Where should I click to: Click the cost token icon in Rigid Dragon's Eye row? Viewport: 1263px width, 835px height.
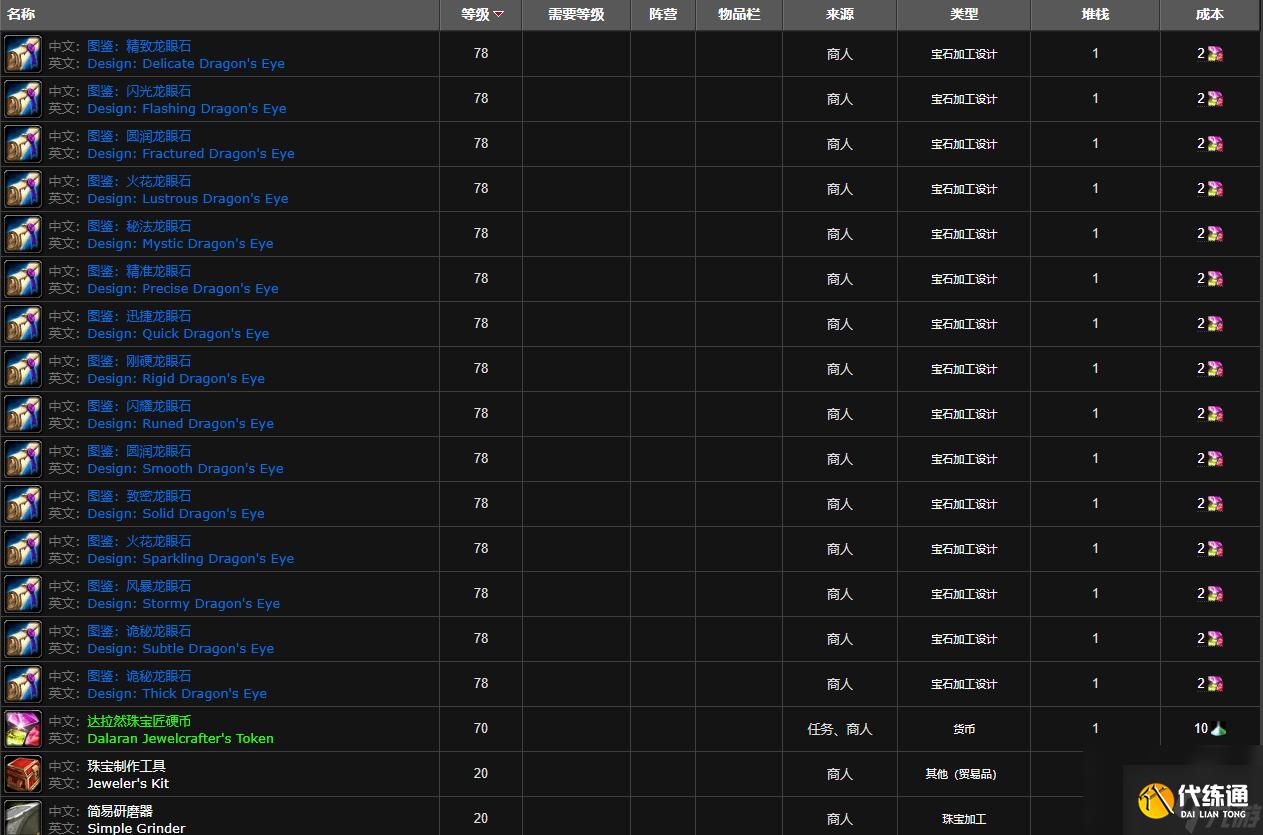1215,369
